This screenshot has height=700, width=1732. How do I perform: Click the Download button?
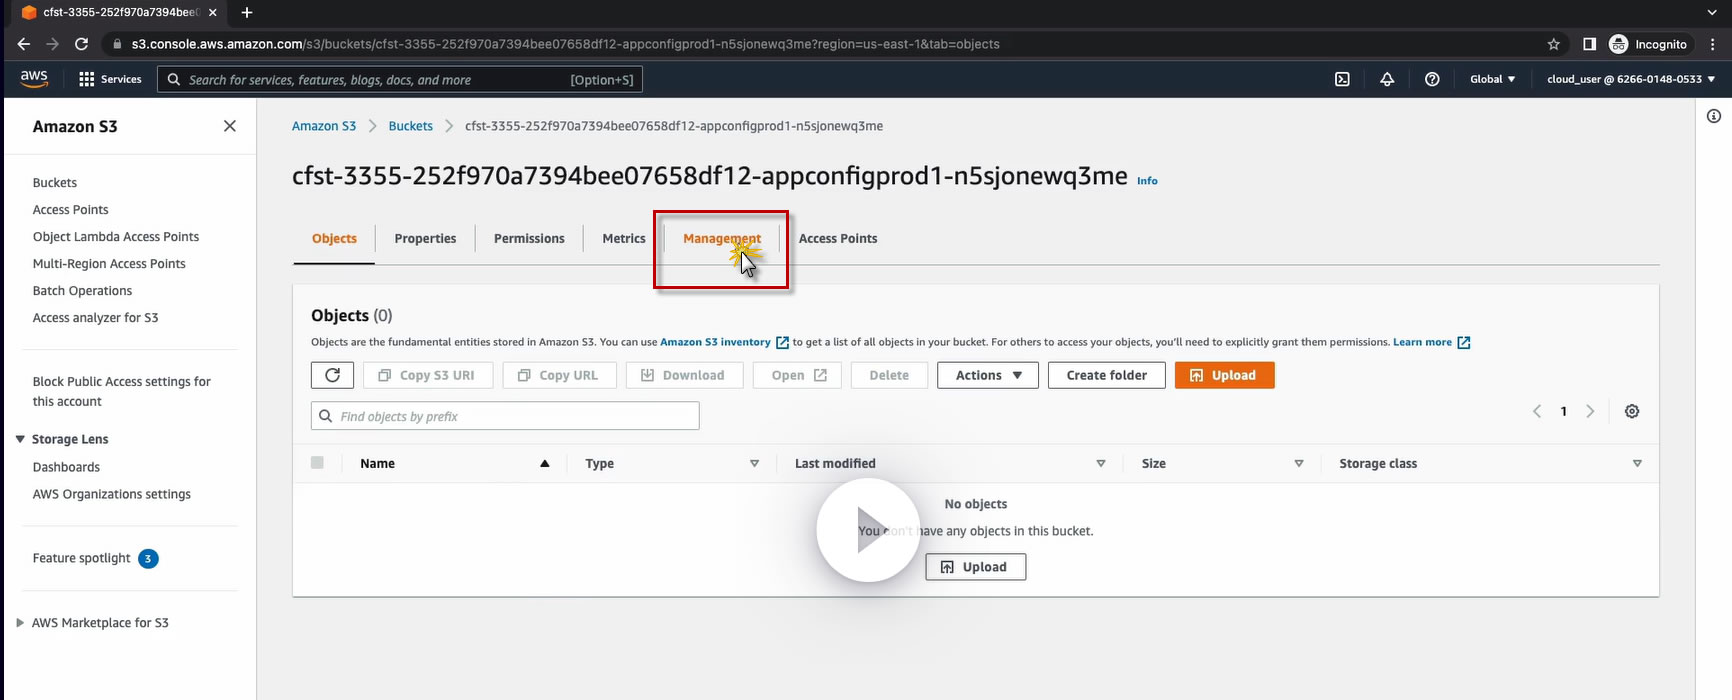[x=684, y=375]
